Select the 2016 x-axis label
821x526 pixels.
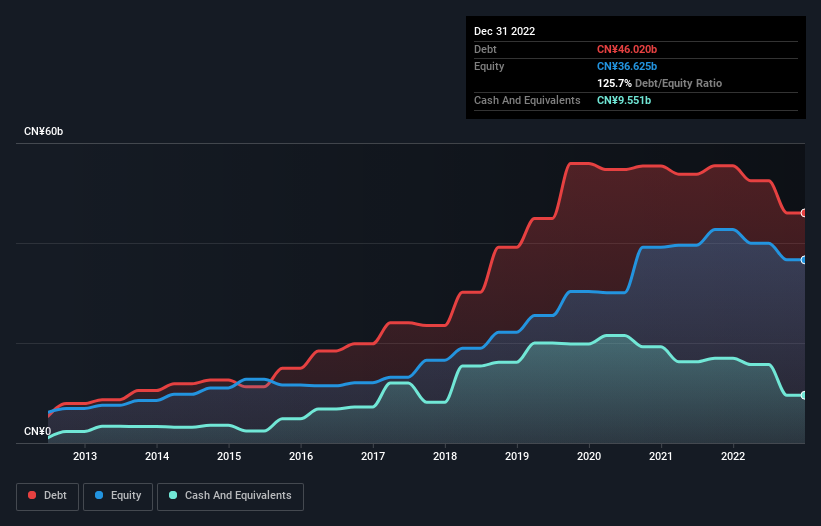(301, 456)
